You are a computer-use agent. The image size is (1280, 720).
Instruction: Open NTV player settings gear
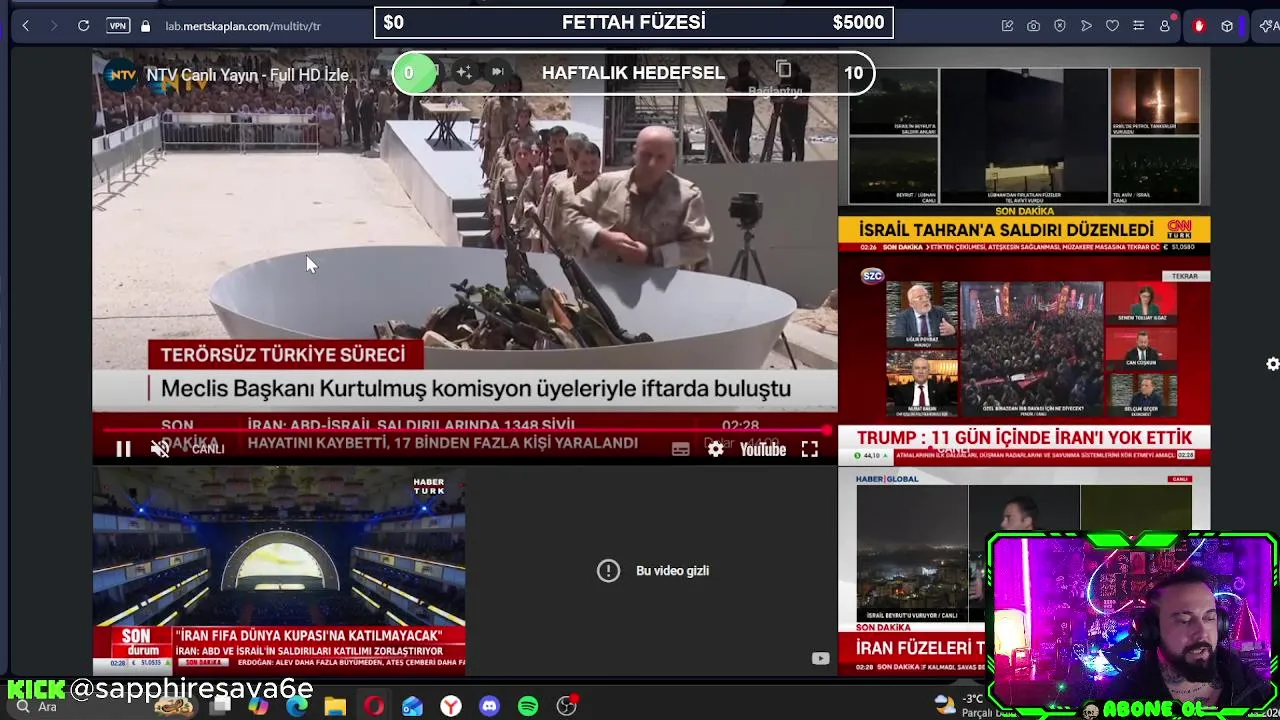point(716,450)
